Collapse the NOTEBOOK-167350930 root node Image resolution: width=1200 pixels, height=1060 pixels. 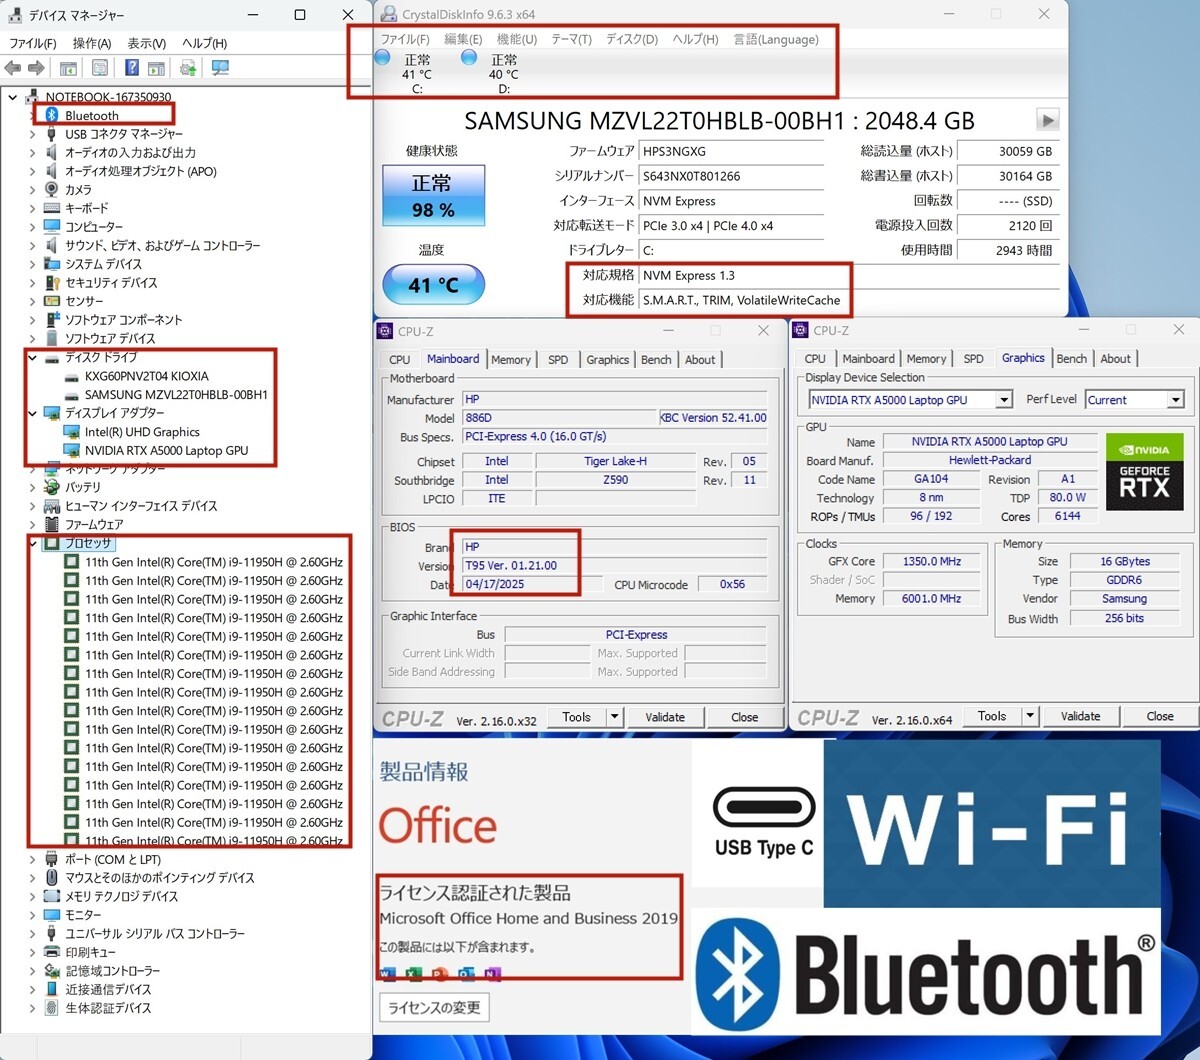[x=13, y=97]
